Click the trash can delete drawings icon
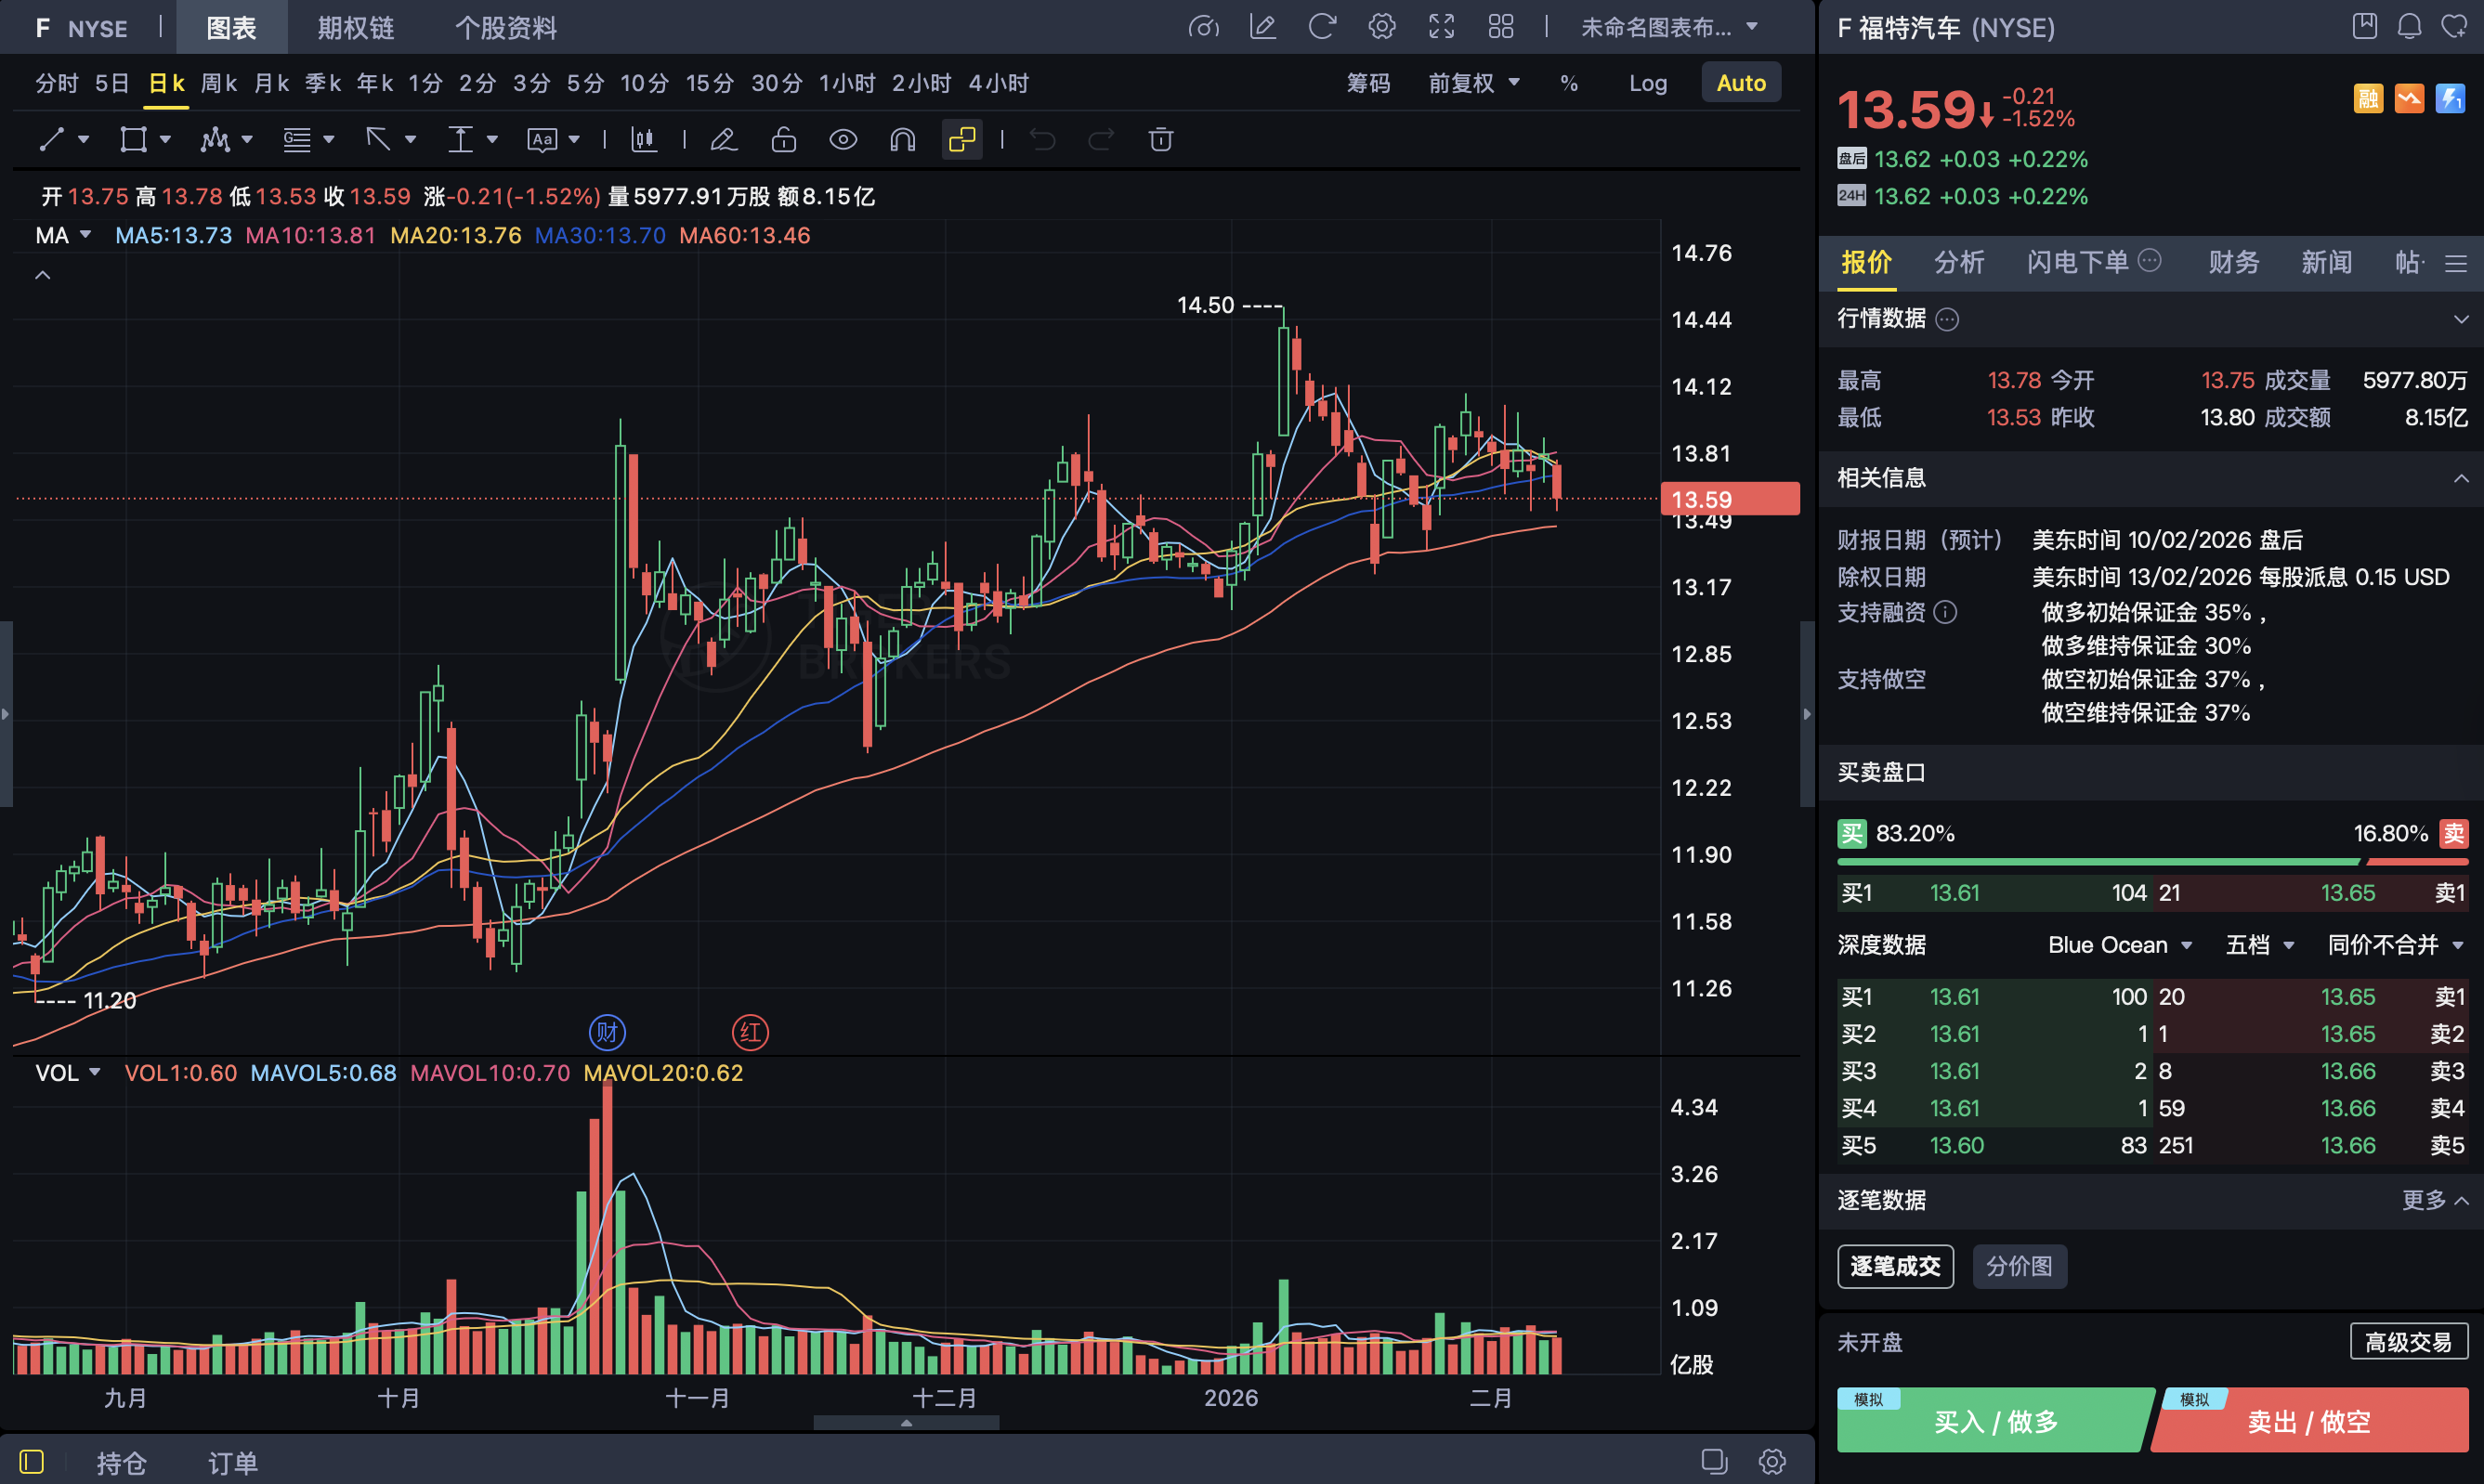Screen dimensions: 2484x1484 (x=1160, y=140)
